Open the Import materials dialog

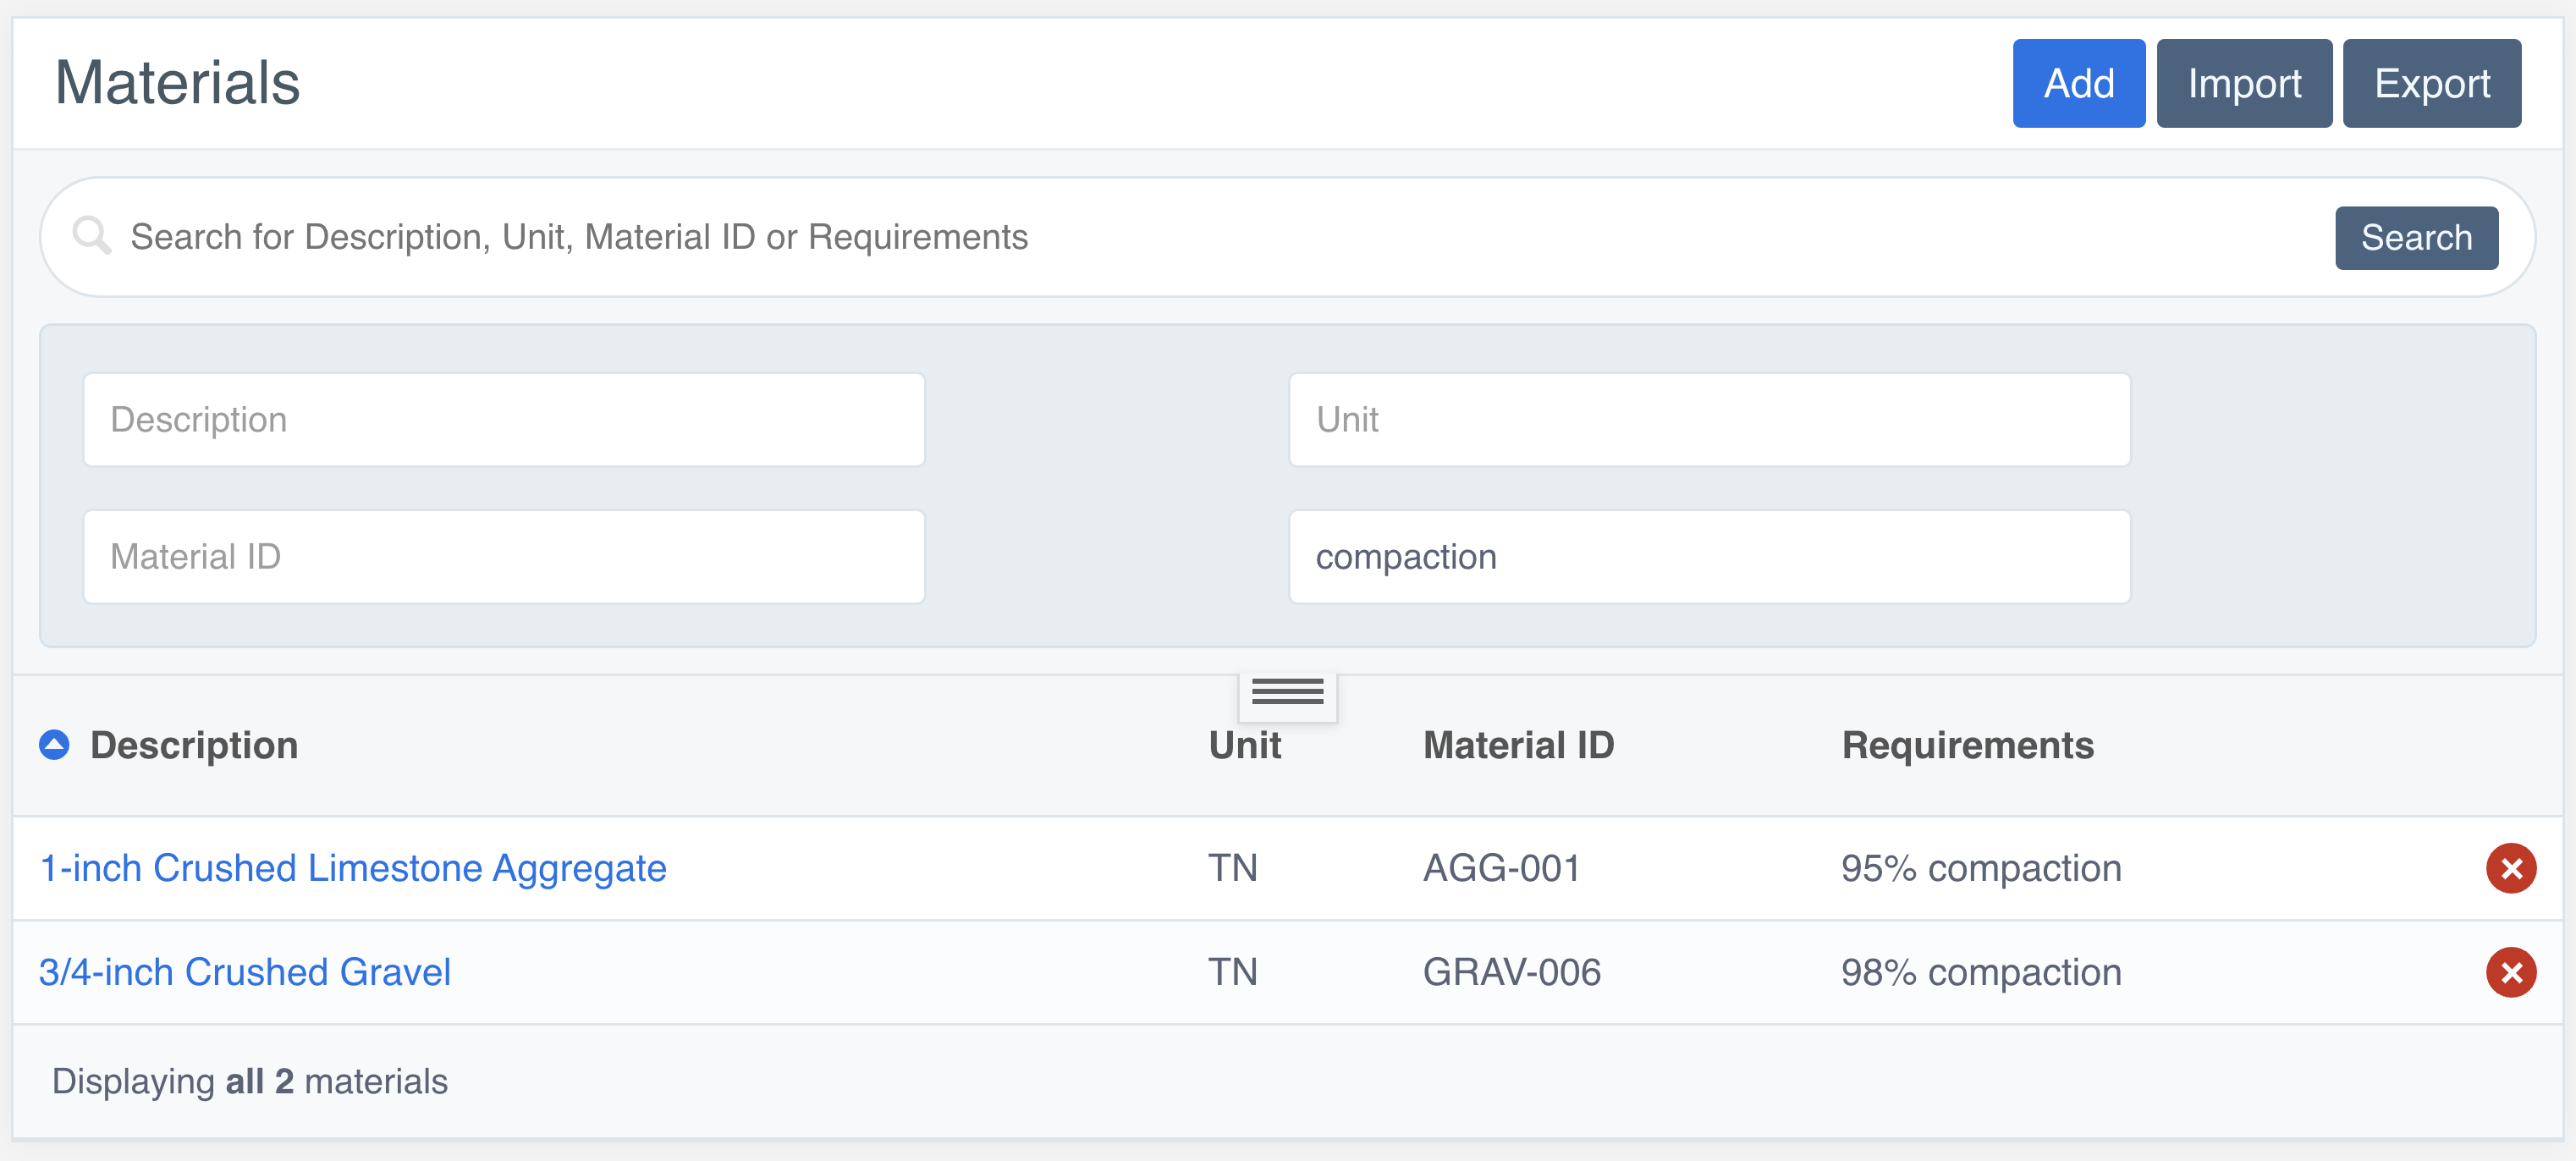[x=2243, y=83]
